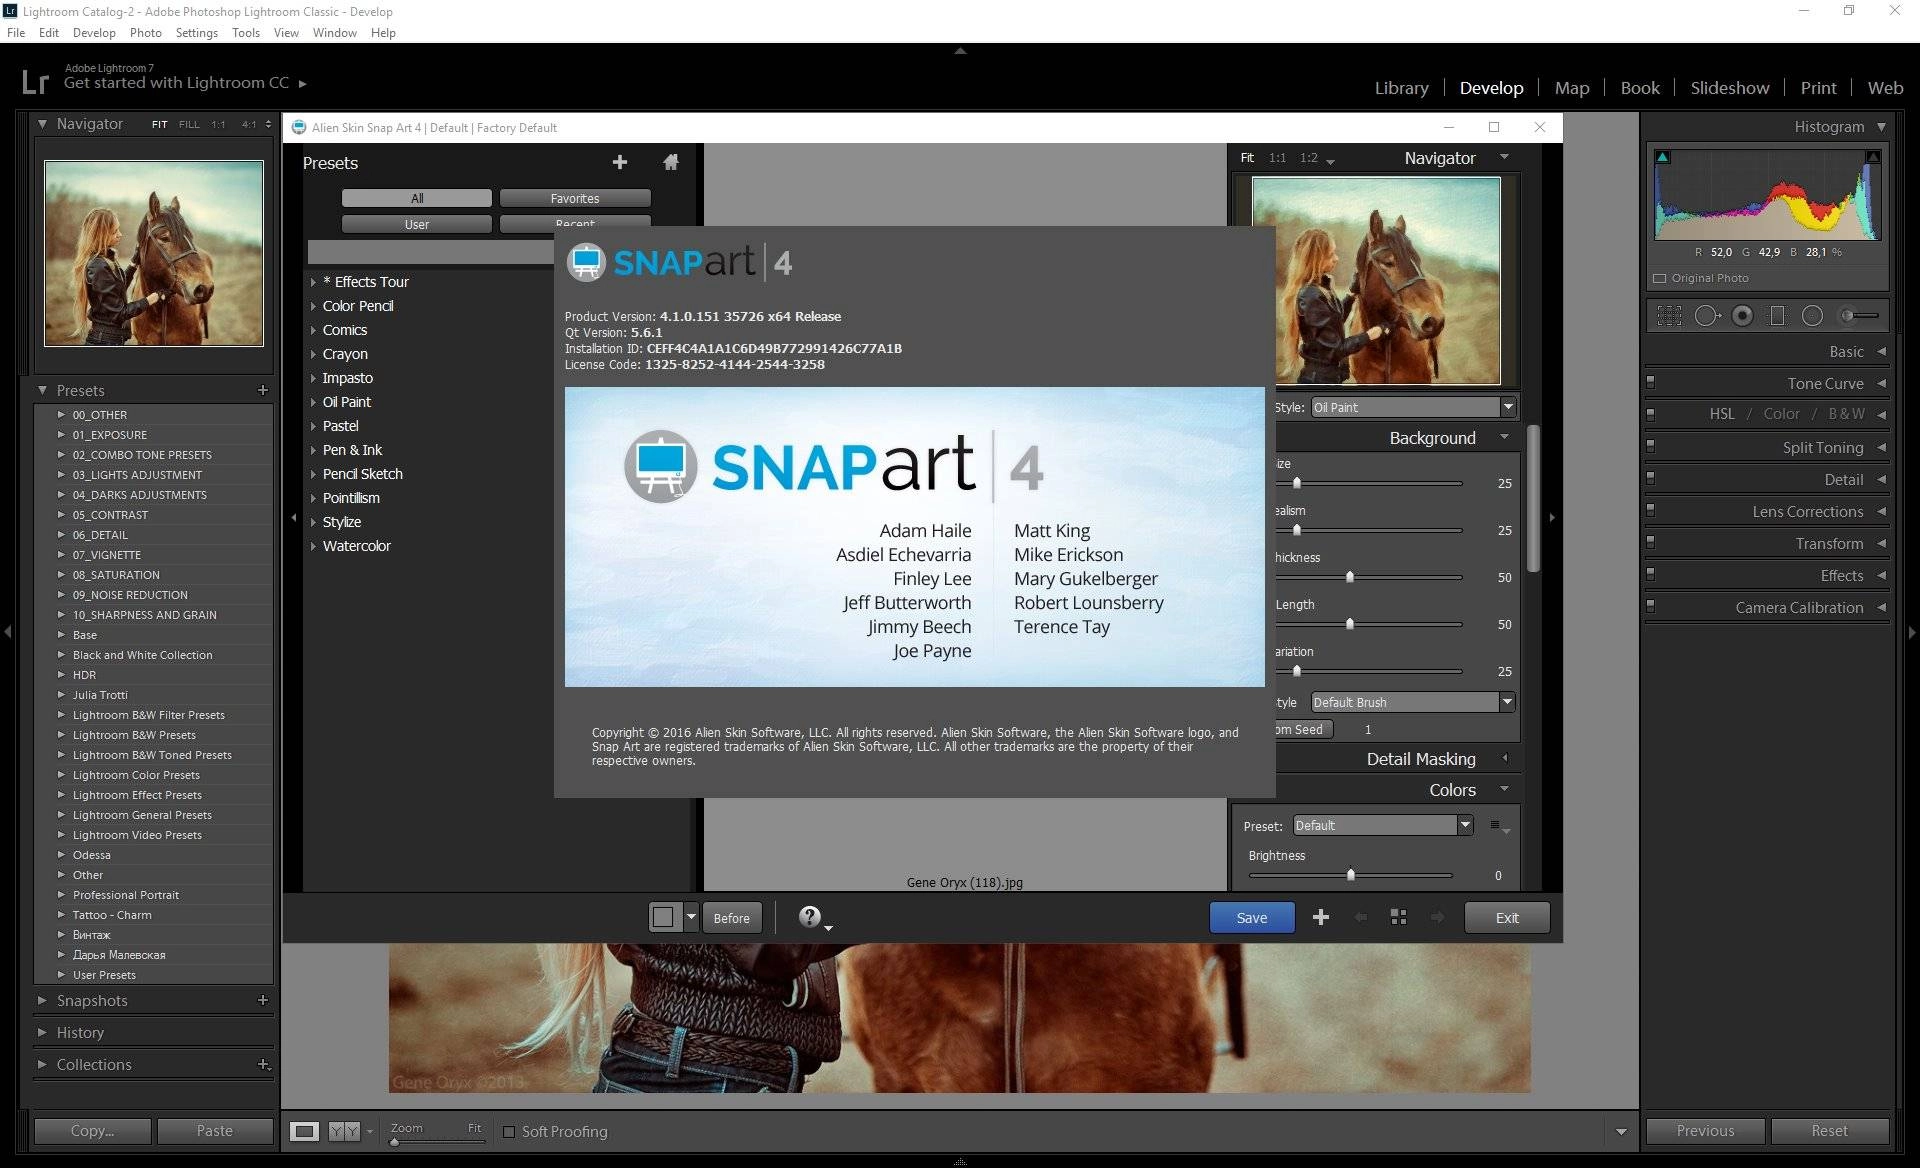Expand the Watercolor preset category
Image resolution: width=1920 pixels, height=1168 pixels.
point(313,546)
